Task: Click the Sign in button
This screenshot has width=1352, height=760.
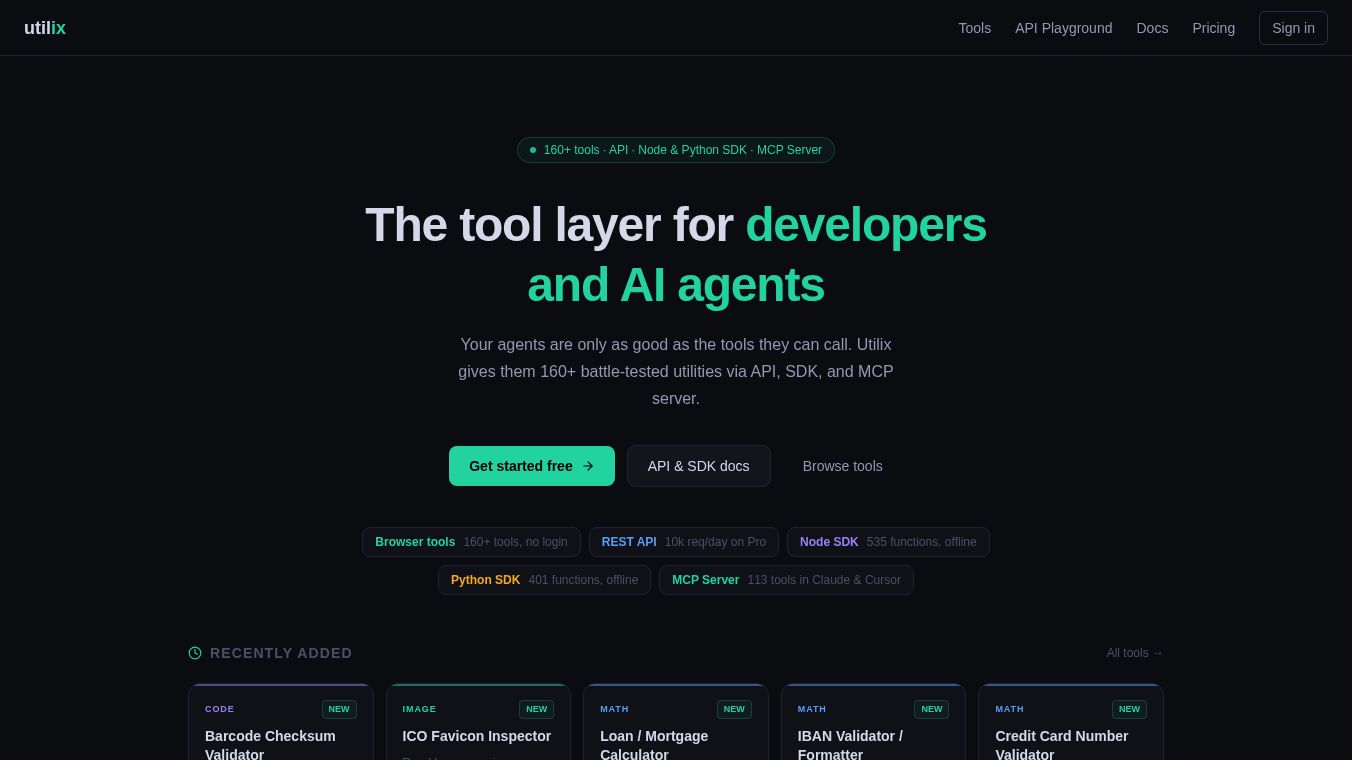Action: click(x=1293, y=28)
